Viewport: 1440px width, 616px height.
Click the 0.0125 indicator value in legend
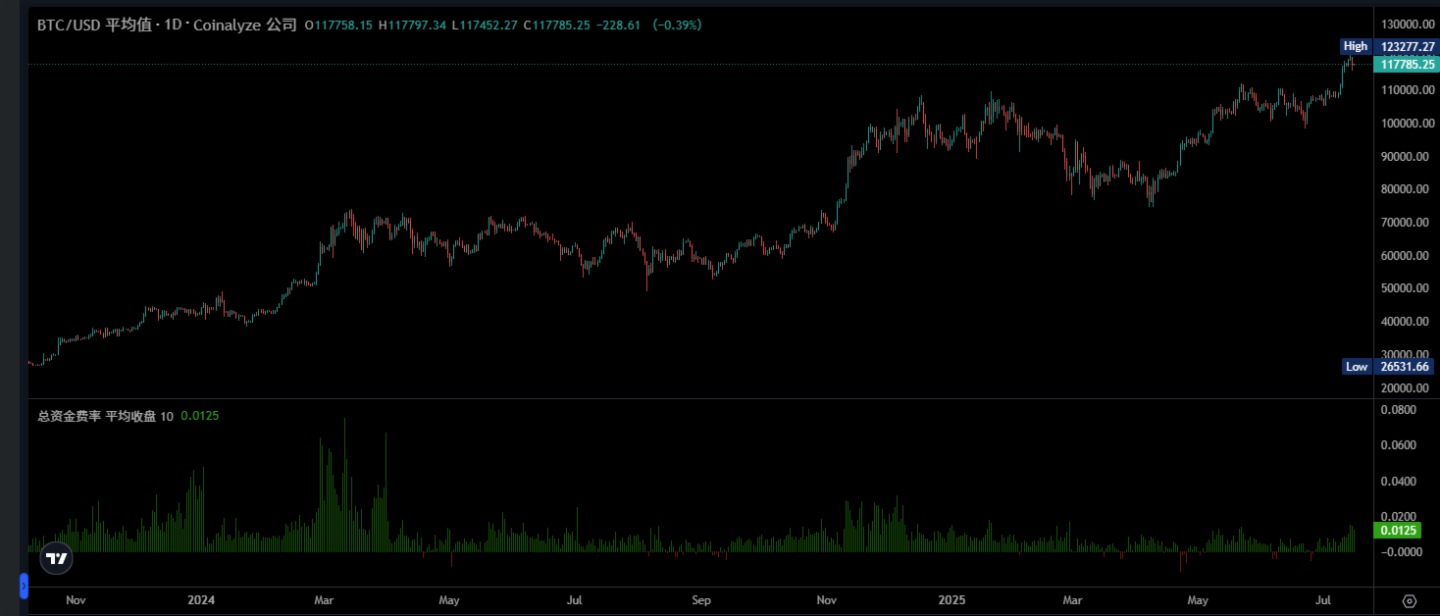200,415
